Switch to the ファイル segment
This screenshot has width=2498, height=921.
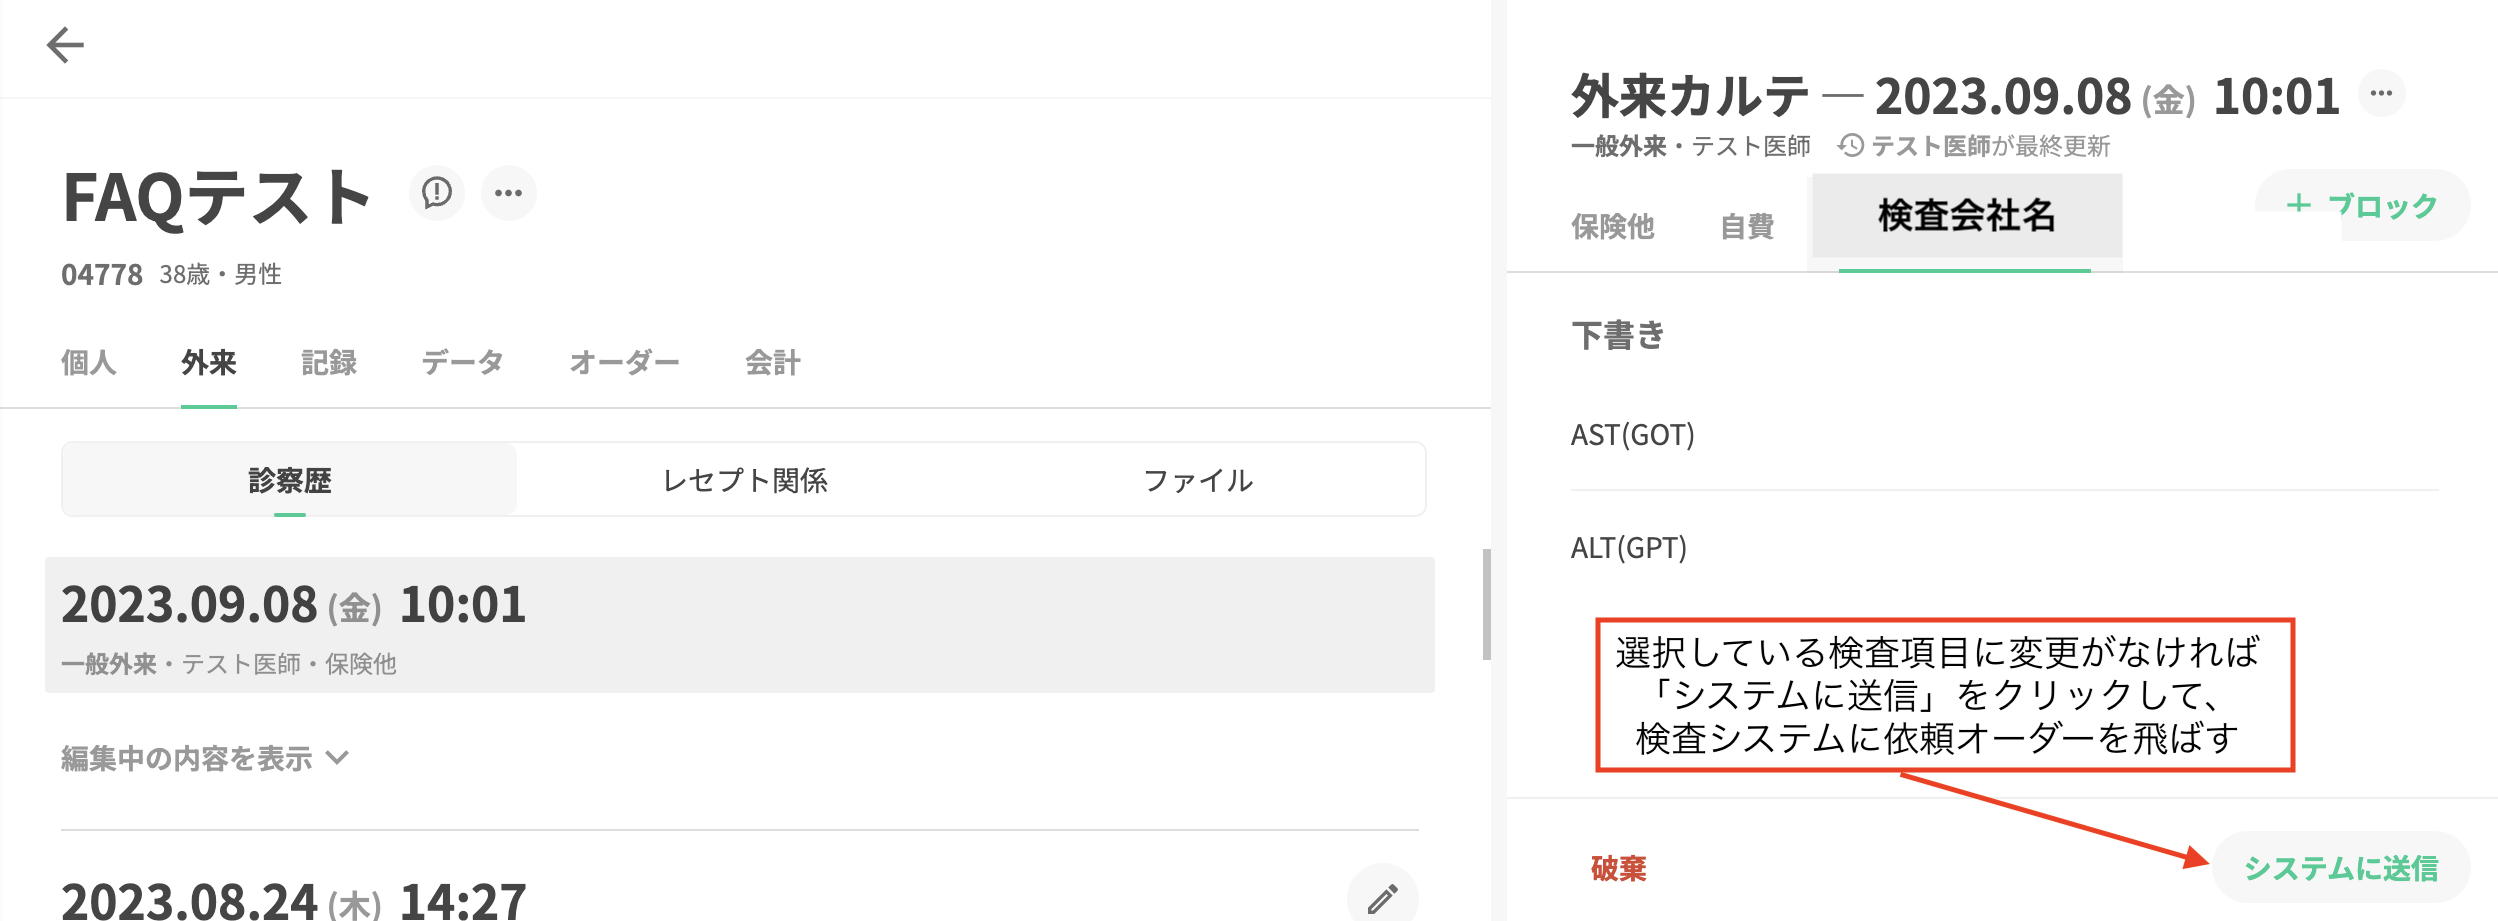[x=1197, y=480]
